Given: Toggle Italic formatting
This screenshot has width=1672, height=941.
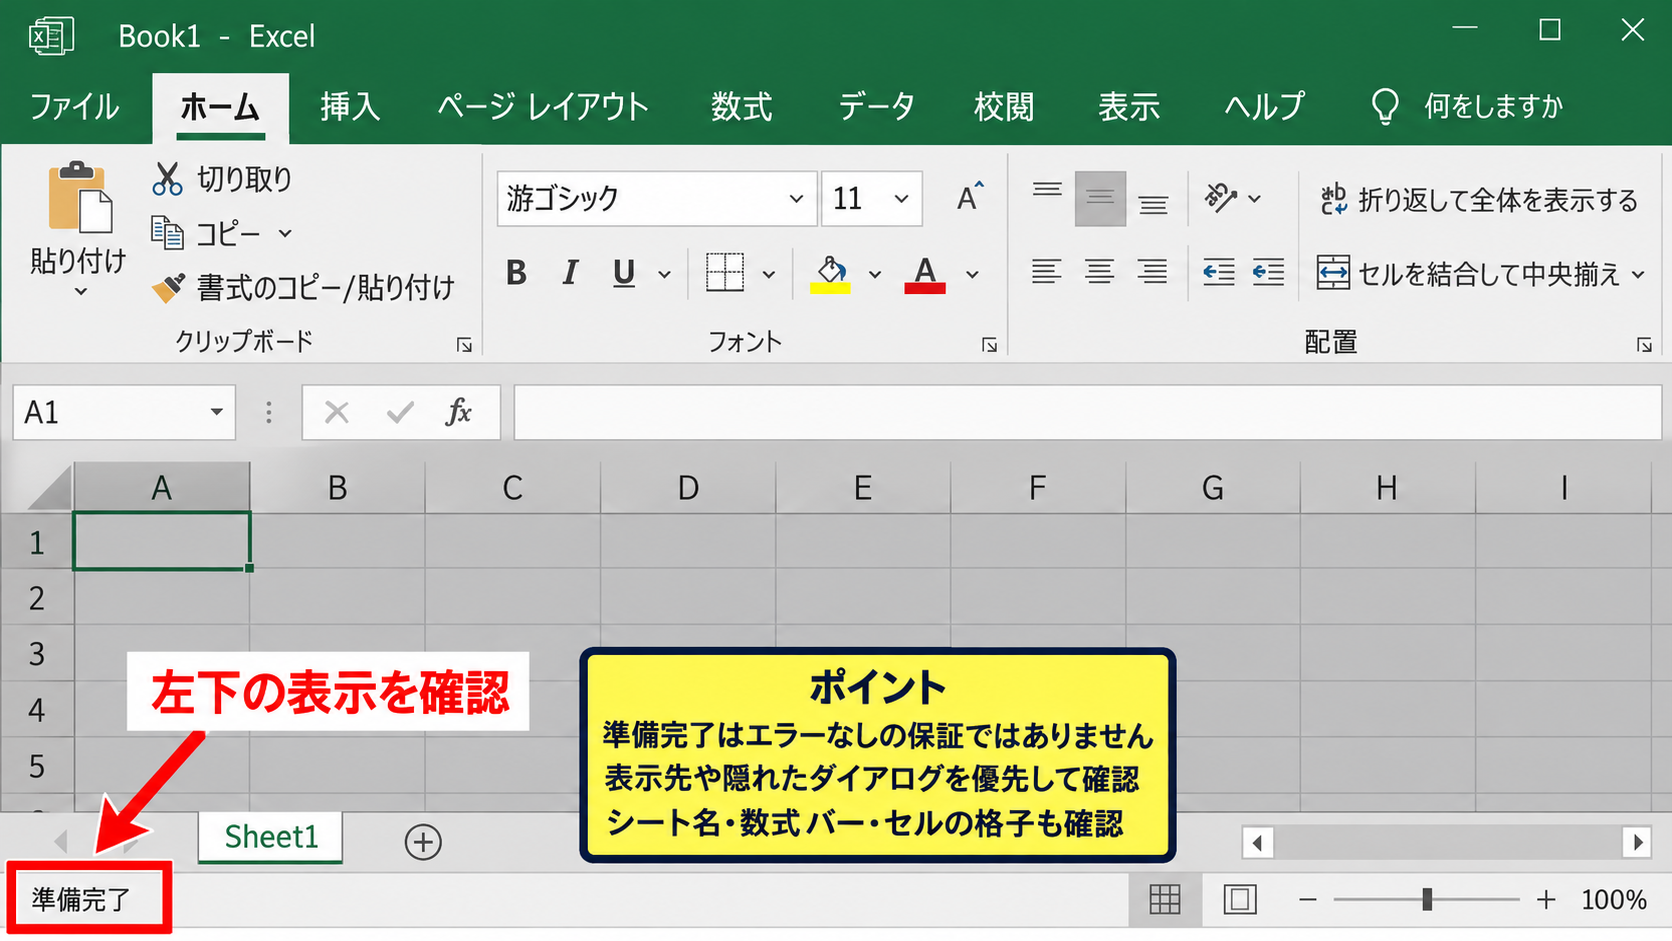Looking at the screenshot, I should coord(570,273).
